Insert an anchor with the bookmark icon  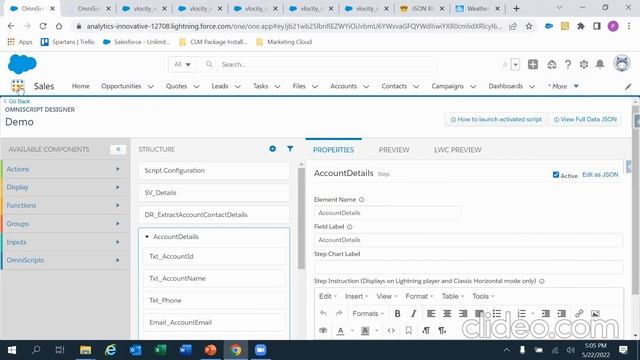coord(409,331)
